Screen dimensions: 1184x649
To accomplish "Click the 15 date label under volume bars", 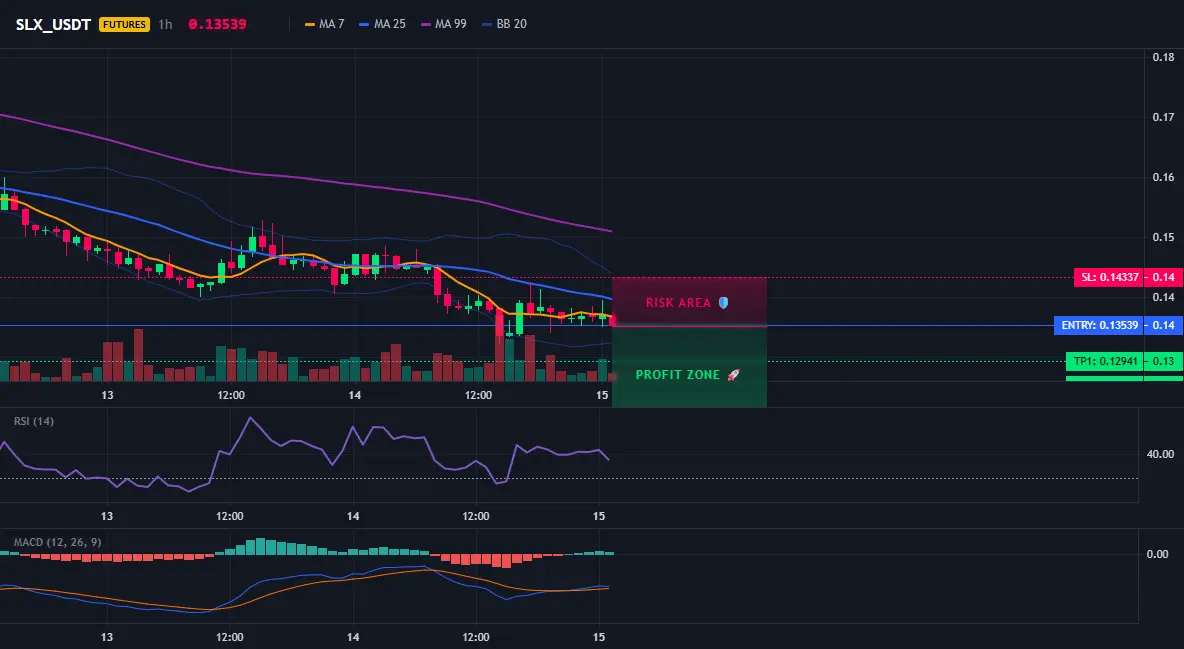I will coord(603,395).
